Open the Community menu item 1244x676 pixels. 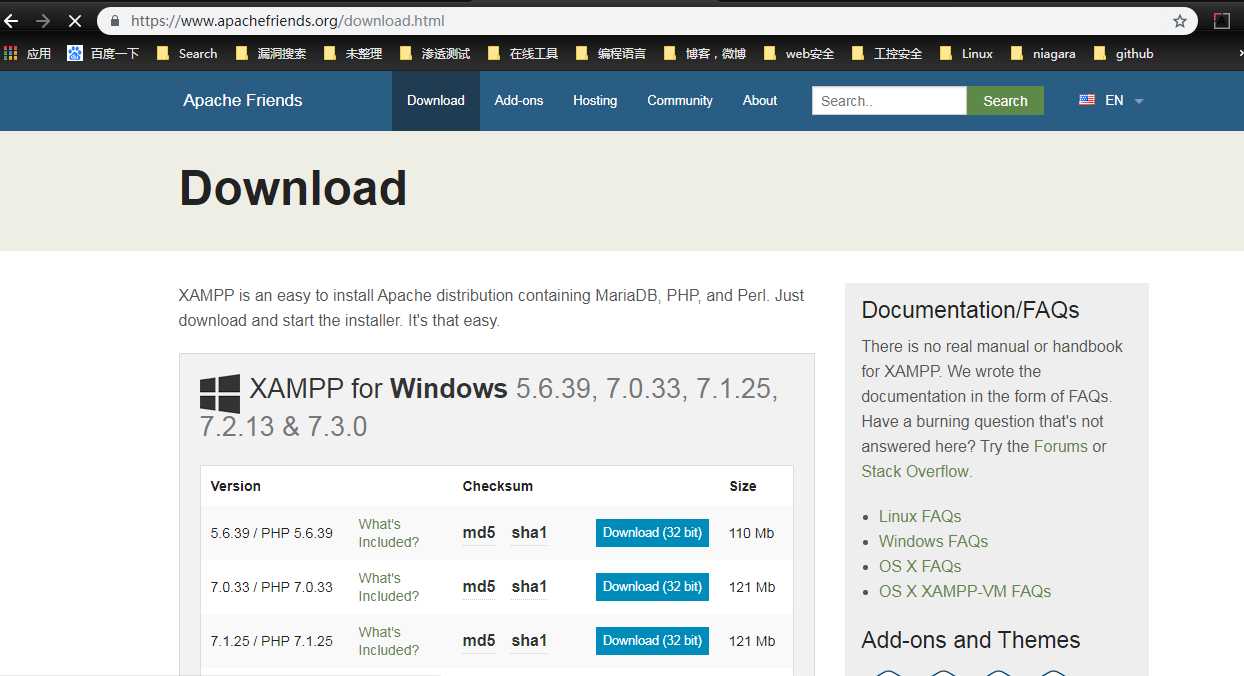(x=680, y=100)
